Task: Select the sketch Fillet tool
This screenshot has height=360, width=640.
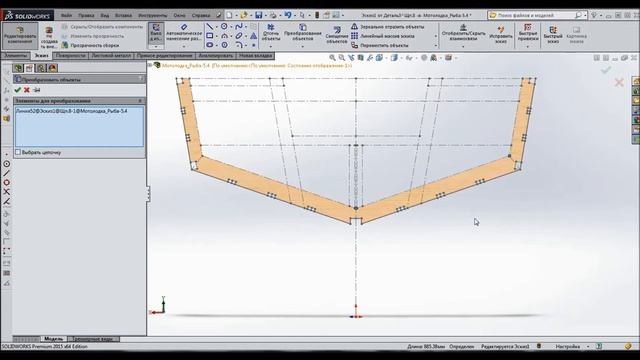Action: 239,45
